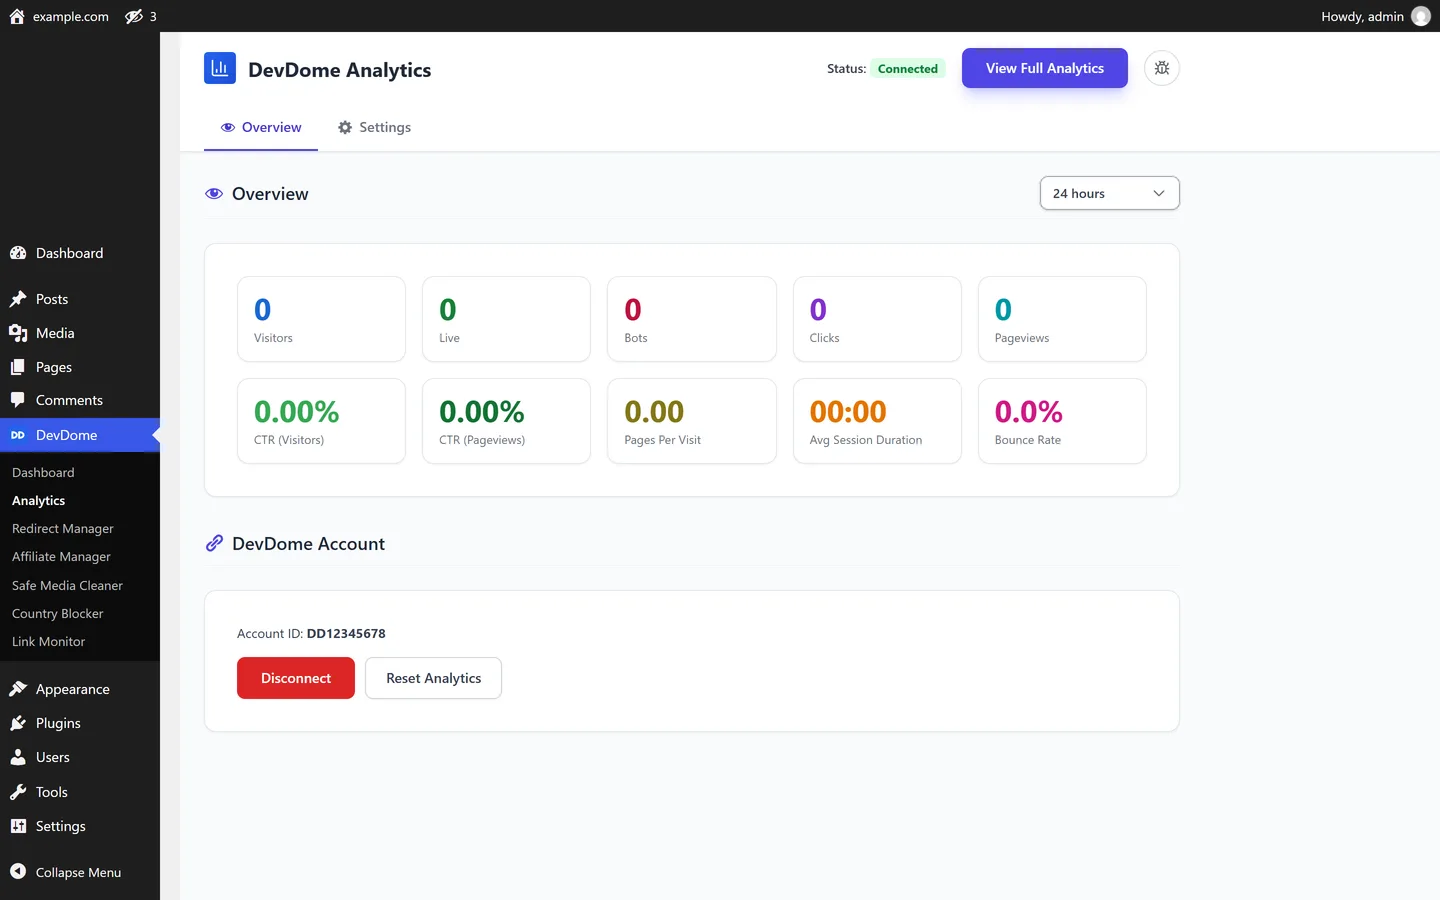Viewport: 1440px width, 900px height.
Task: Open Affiliate Manager submenu item
Action: (x=61, y=556)
